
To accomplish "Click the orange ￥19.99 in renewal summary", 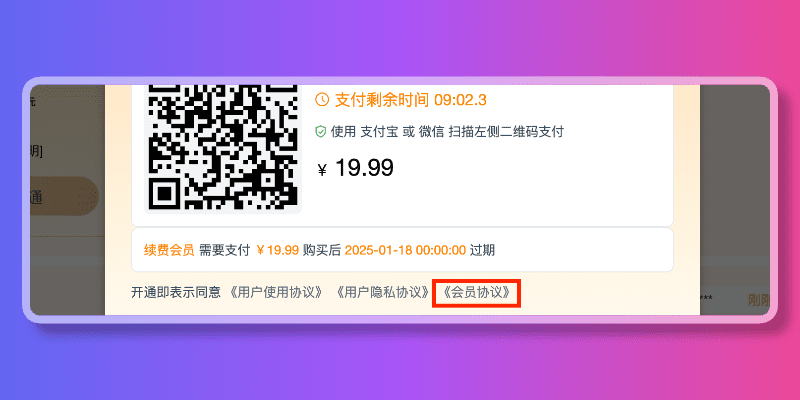I will tap(277, 250).
